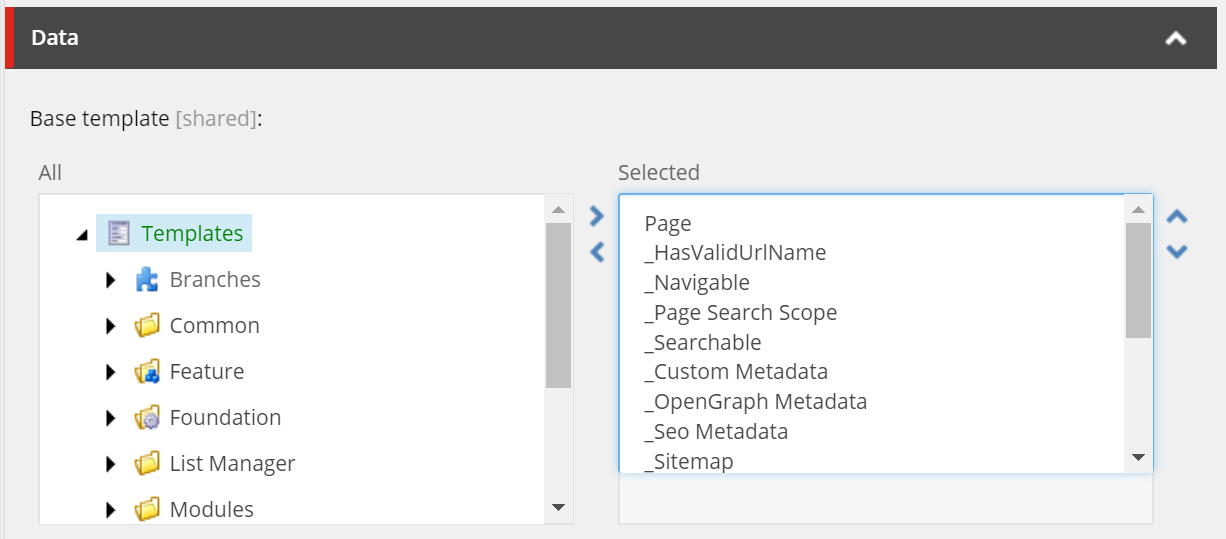Choose _Seo Metadata from Selected list
This screenshot has height=539, width=1226.
(716, 432)
